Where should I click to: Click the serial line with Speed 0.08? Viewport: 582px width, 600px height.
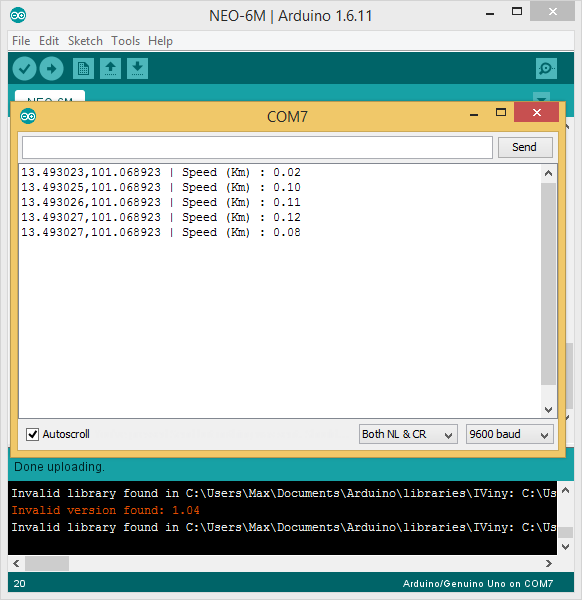161,232
